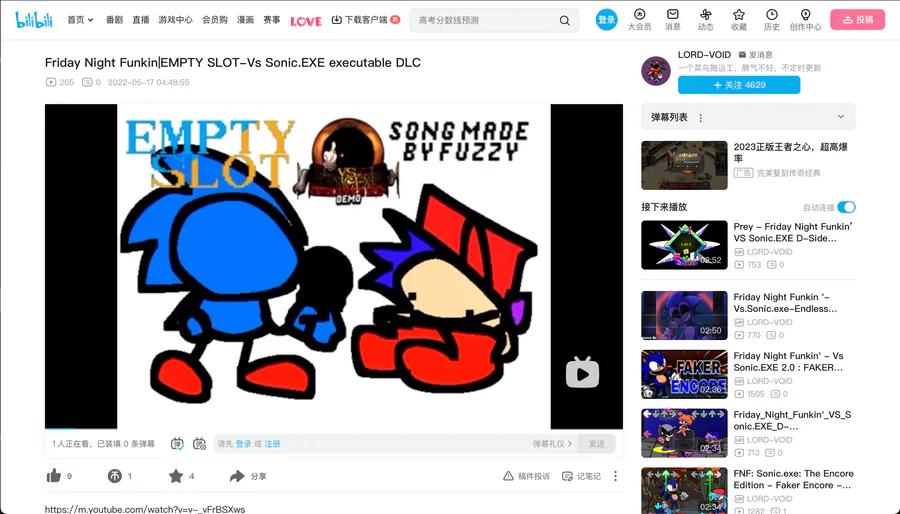Open Sonic.EXE 2.0 : FAKER title
The height and width of the screenshot is (514, 900).
coord(789,361)
